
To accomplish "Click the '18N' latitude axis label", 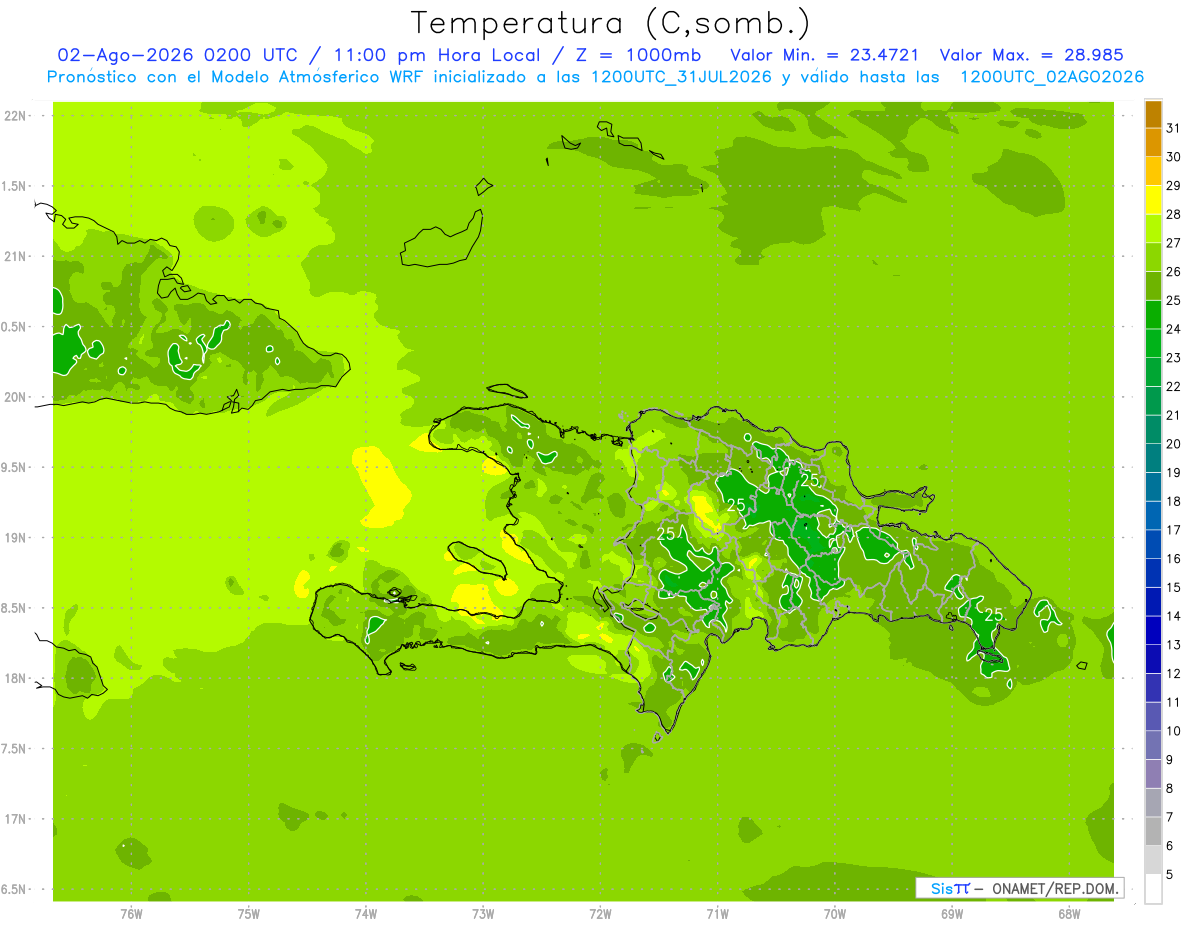I will coord(17,678).
